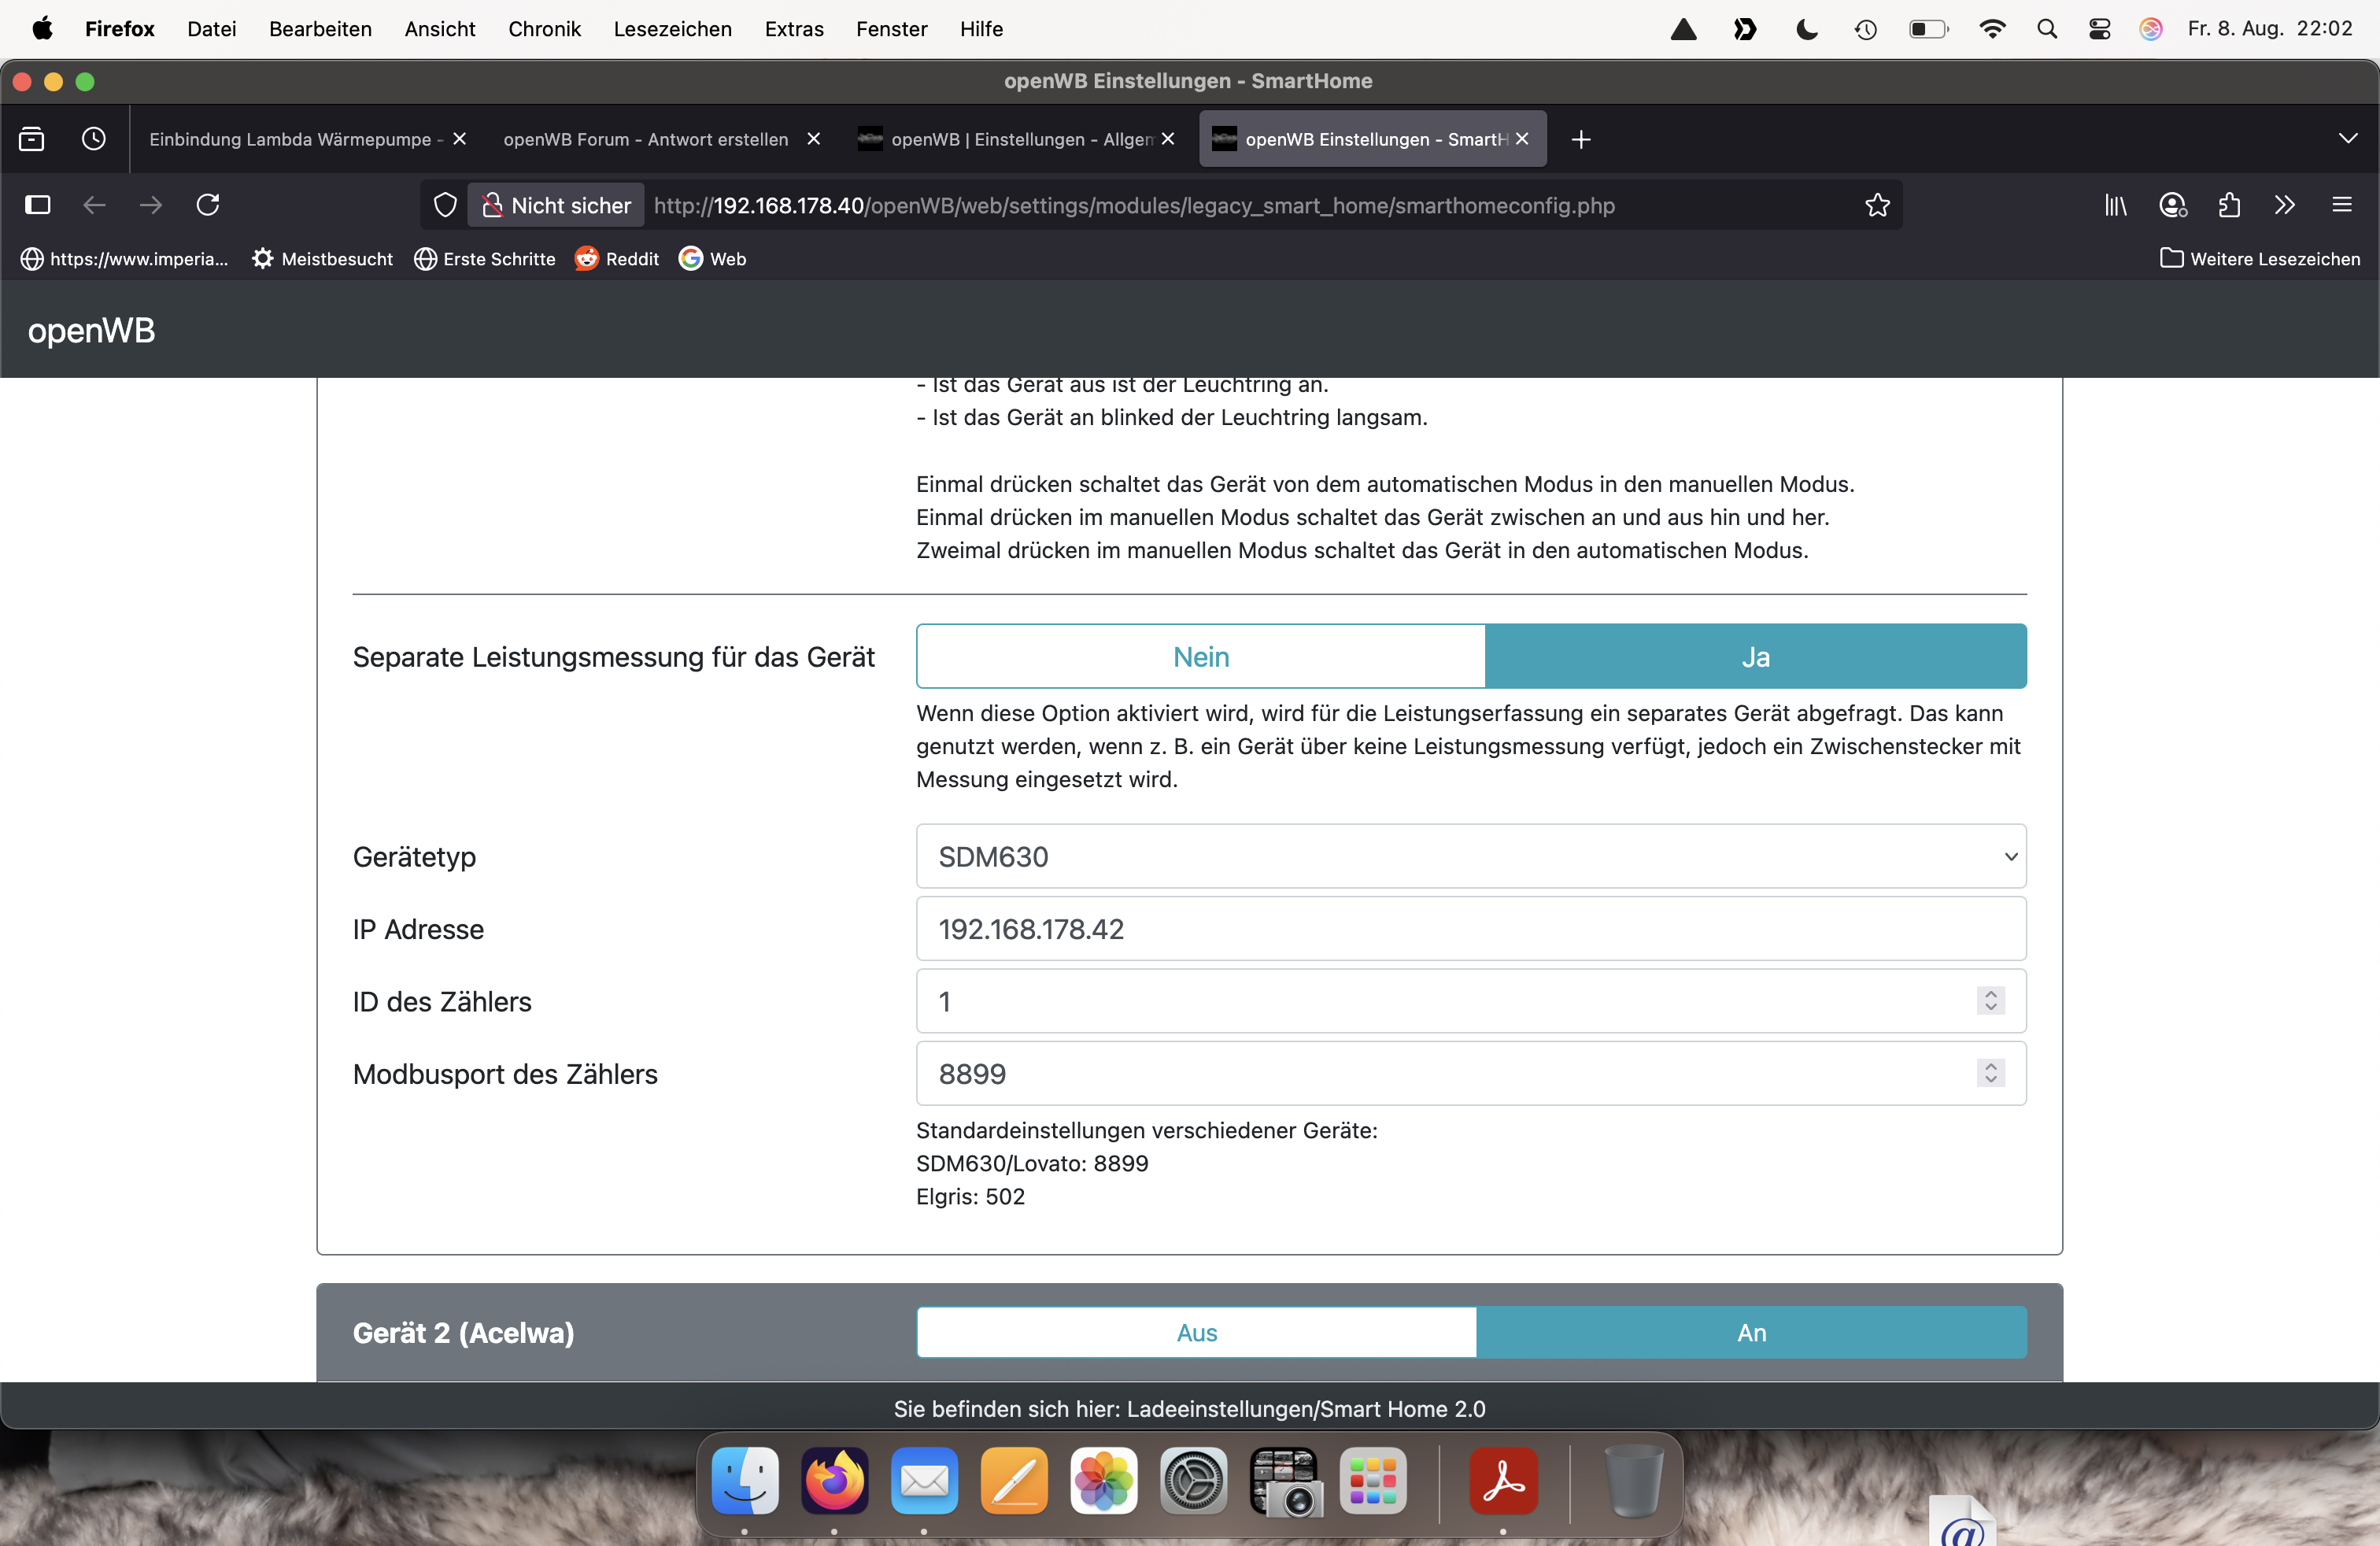
Task: Click the IP Adresse input field
Action: tap(1470, 929)
